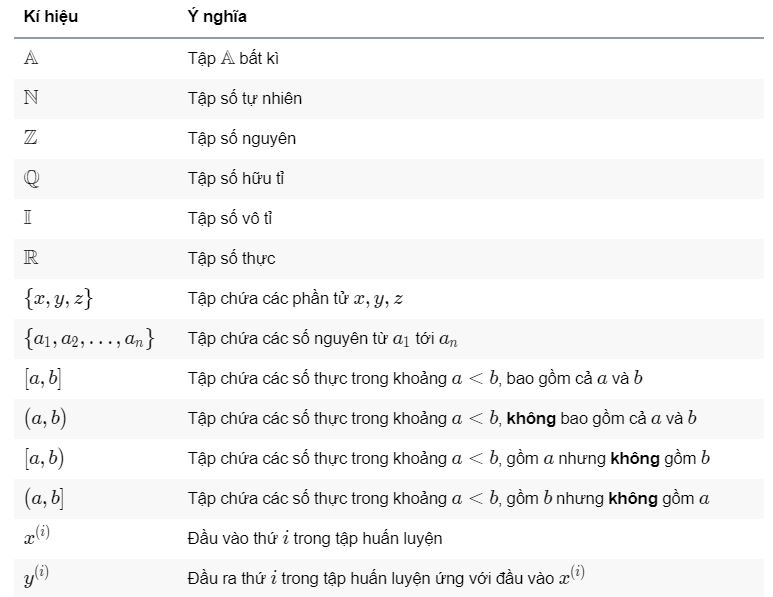Select the rationals Q symbol

[x=32, y=178]
